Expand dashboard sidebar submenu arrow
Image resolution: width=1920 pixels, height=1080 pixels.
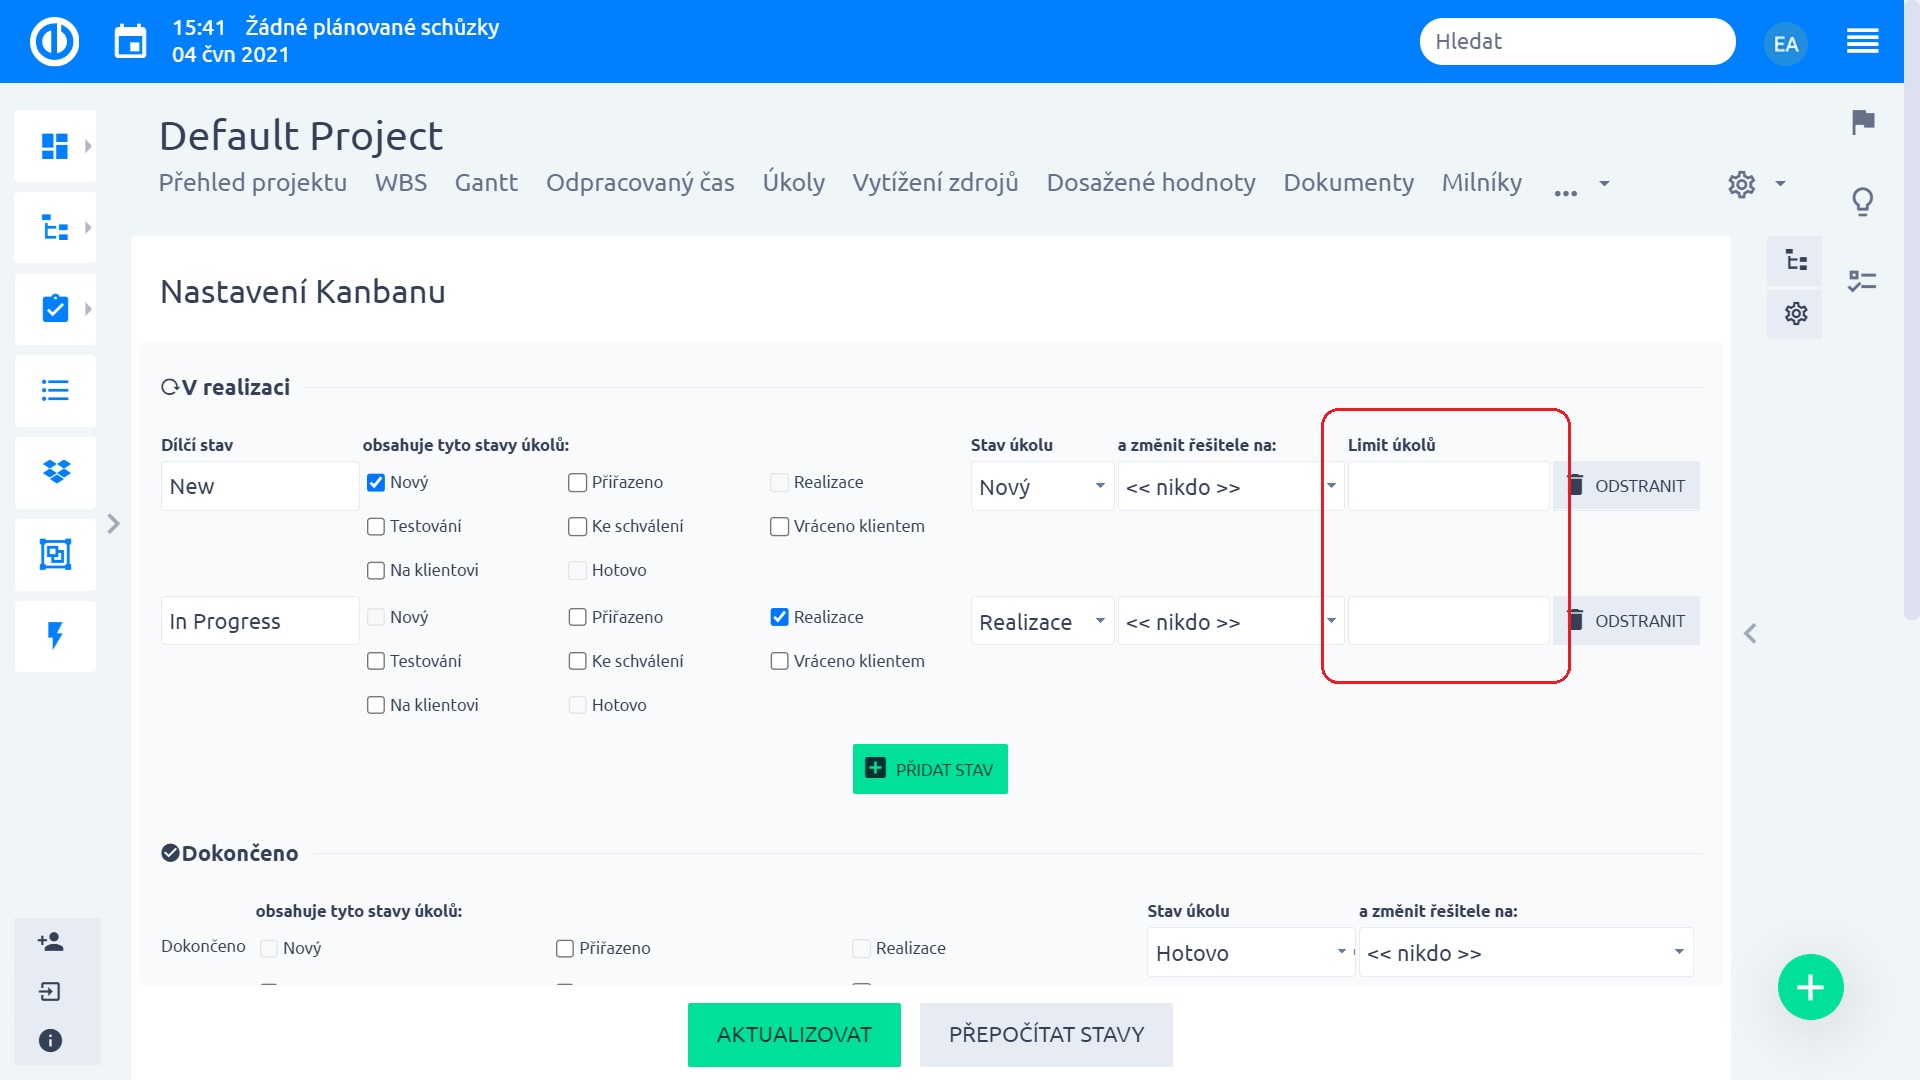pos(88,146)
